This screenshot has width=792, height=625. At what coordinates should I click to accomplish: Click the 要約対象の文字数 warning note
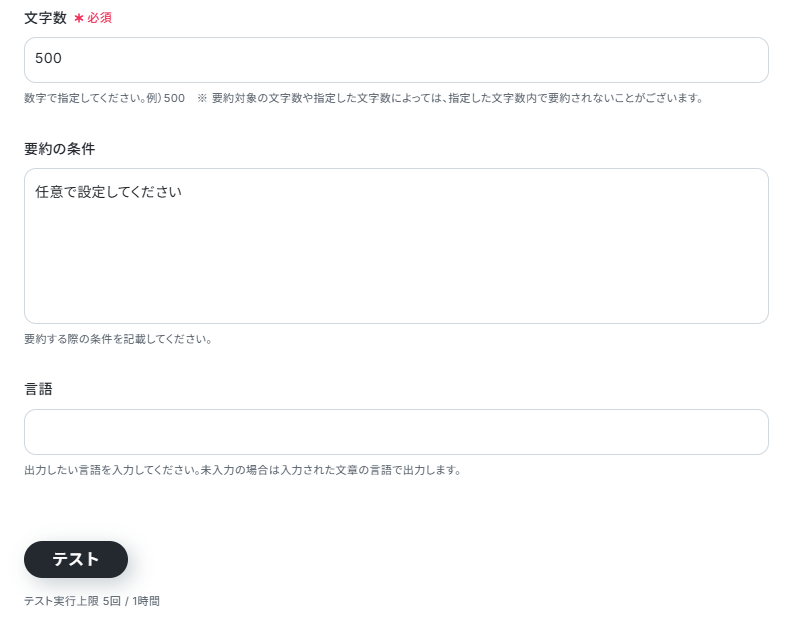coord(458,98)
